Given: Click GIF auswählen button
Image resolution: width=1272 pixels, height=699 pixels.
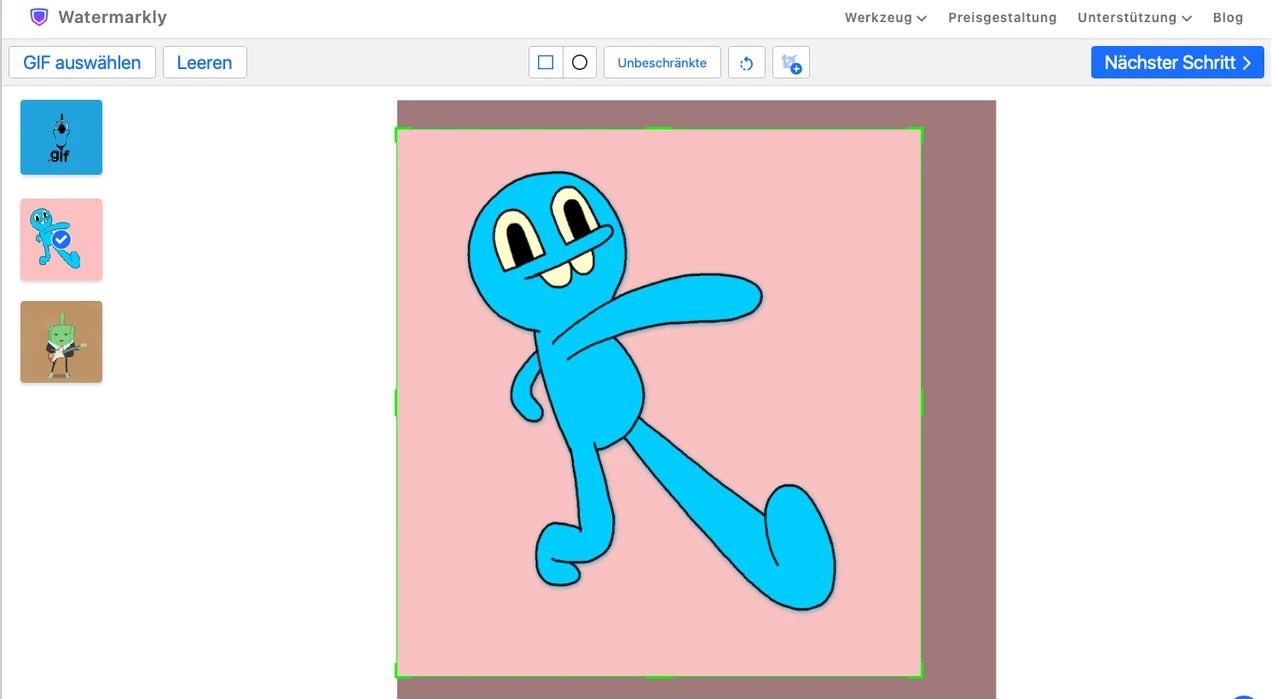Looking at the screenshot, I should tap(82, 62).
